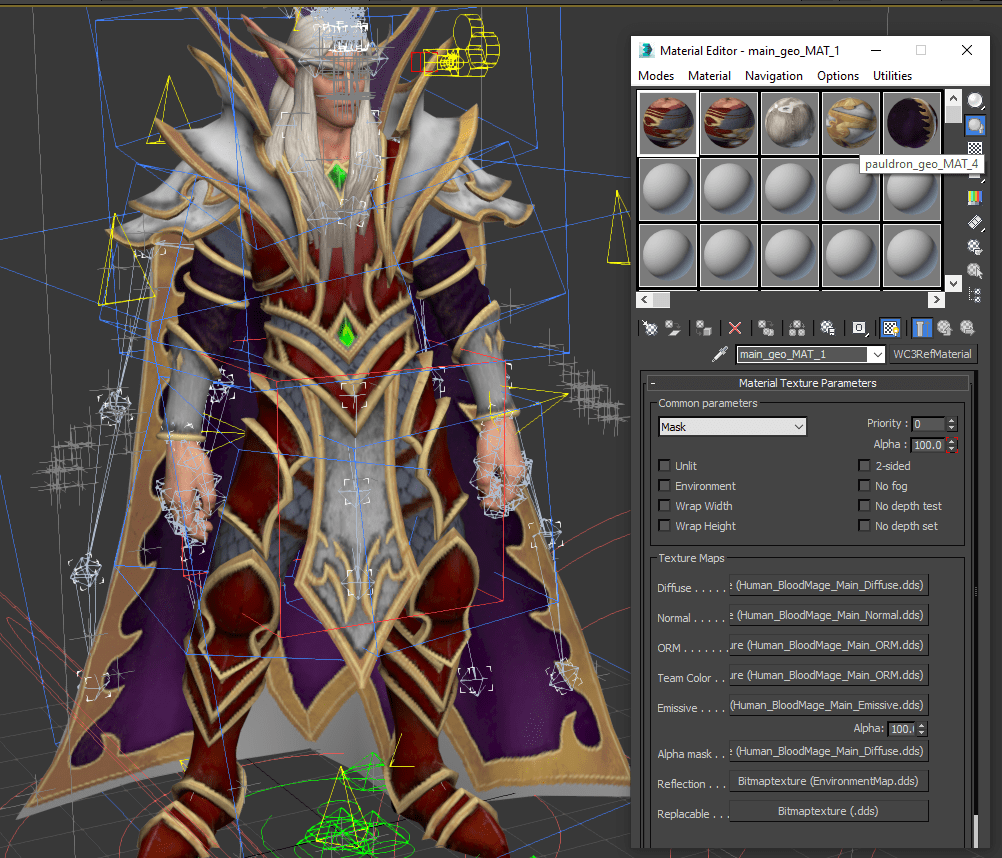Click sample slots scroll down arrow
The height and width of the screenshot is (858, 1002).
click(x=953, y=283)
